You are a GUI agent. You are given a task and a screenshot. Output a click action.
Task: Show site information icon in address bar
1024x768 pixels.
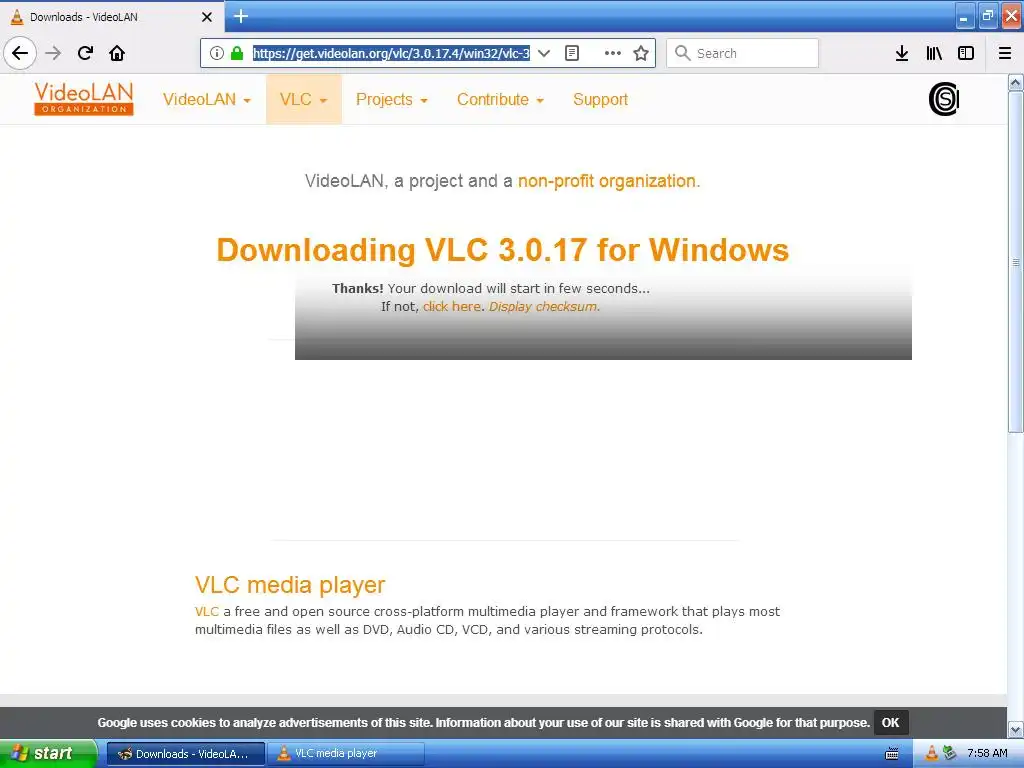(217, 53)
